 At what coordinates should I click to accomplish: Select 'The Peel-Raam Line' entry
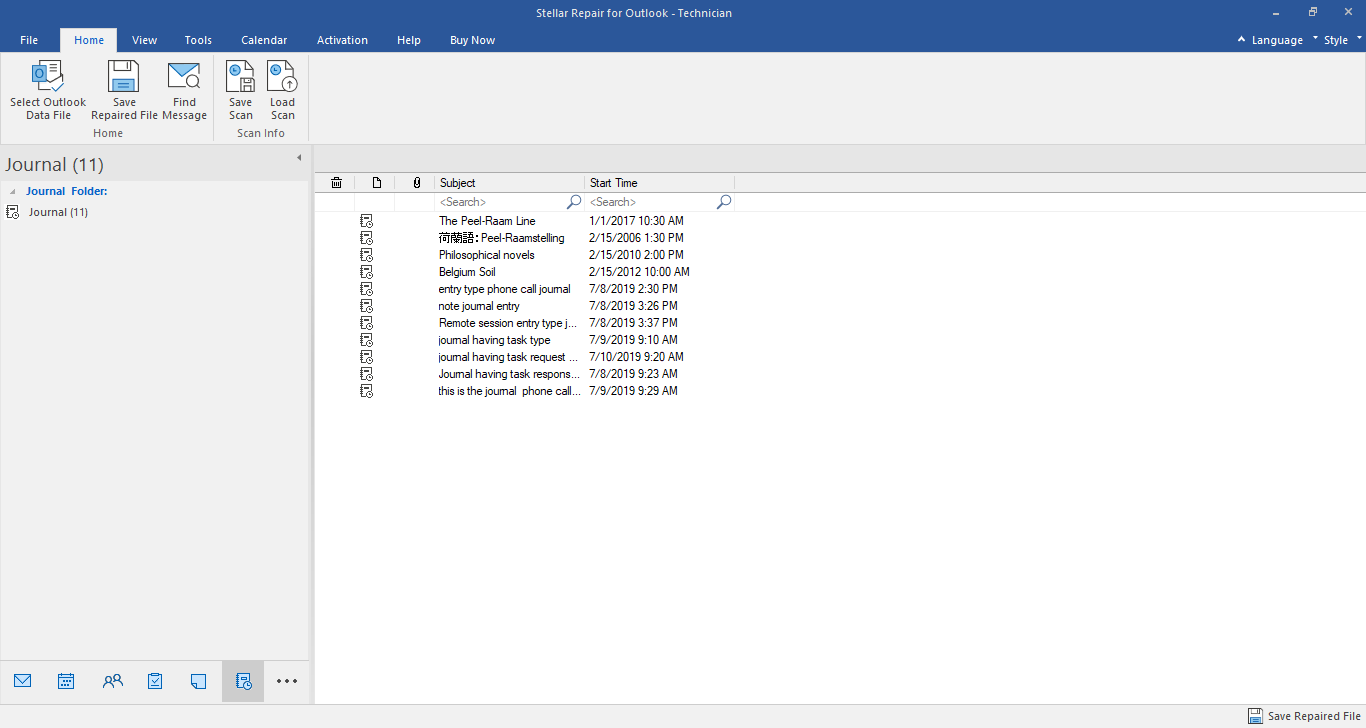pos(487,221)
